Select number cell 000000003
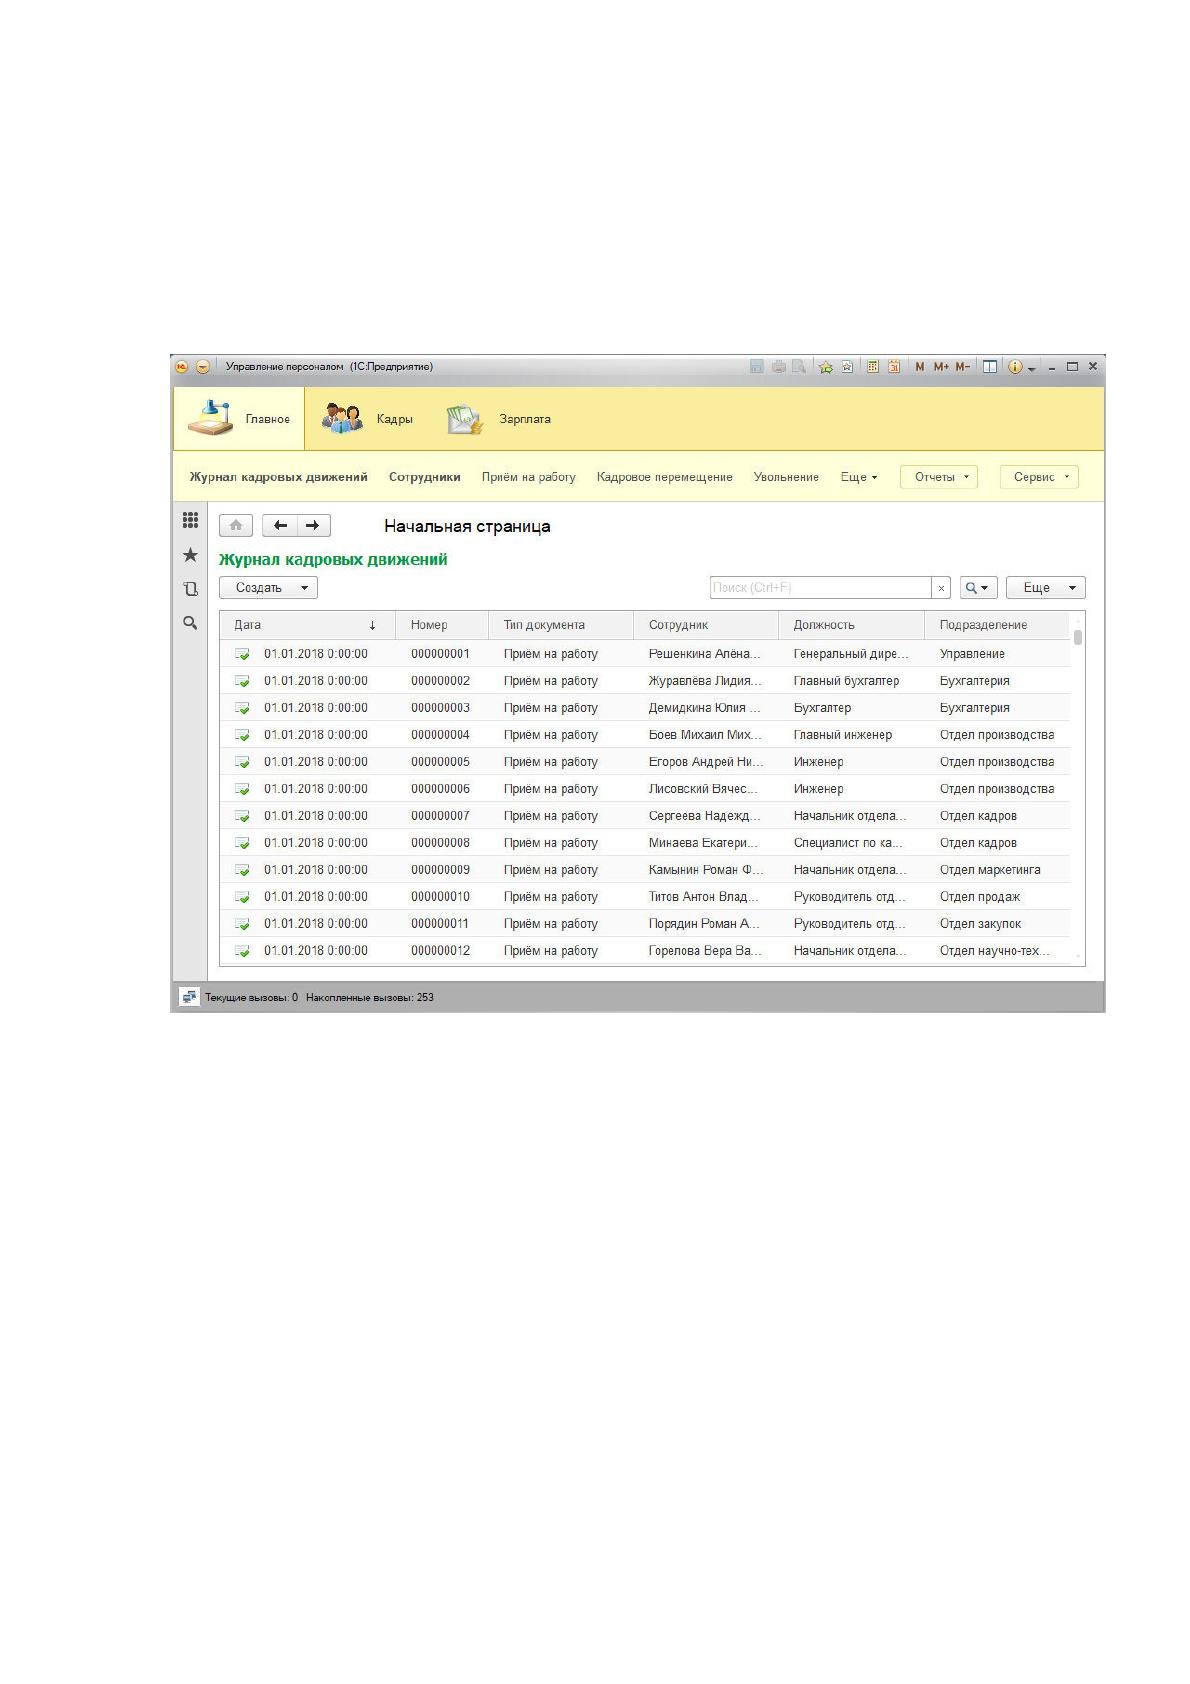This screenshot has width=1190, height=1684. (440, 708)
